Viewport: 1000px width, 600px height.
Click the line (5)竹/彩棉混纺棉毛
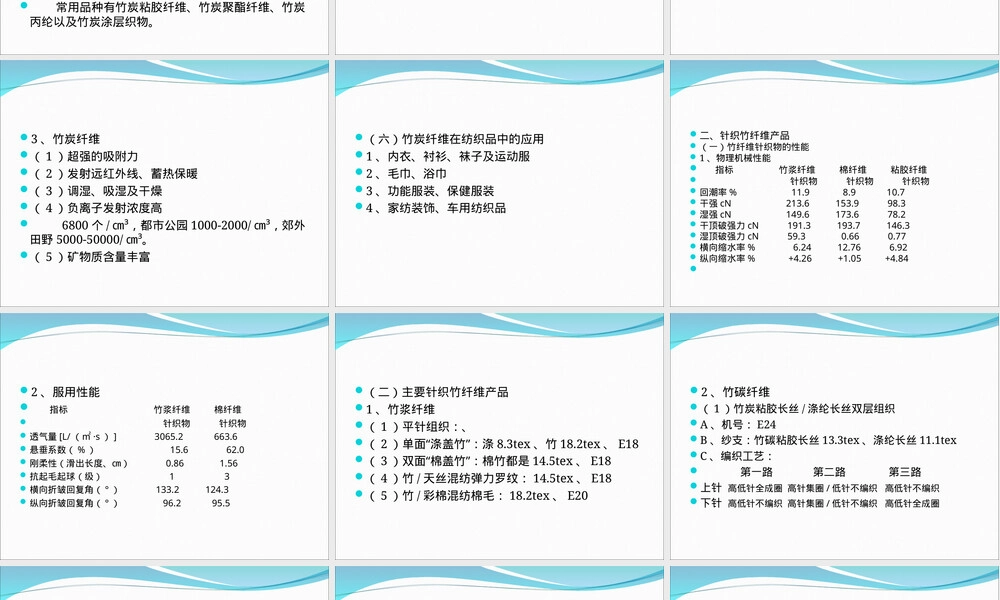pyautogui.click(x=478, y=495)
